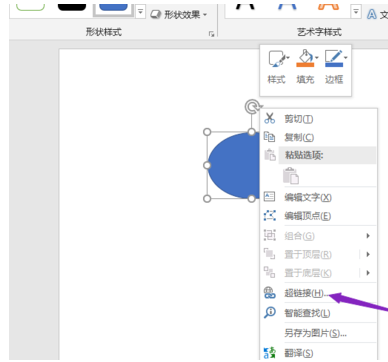Viewport: 388px width, 362px height.
Task: Expand the 置于顶层(R) submenu arrow
Action: (368, 254)
